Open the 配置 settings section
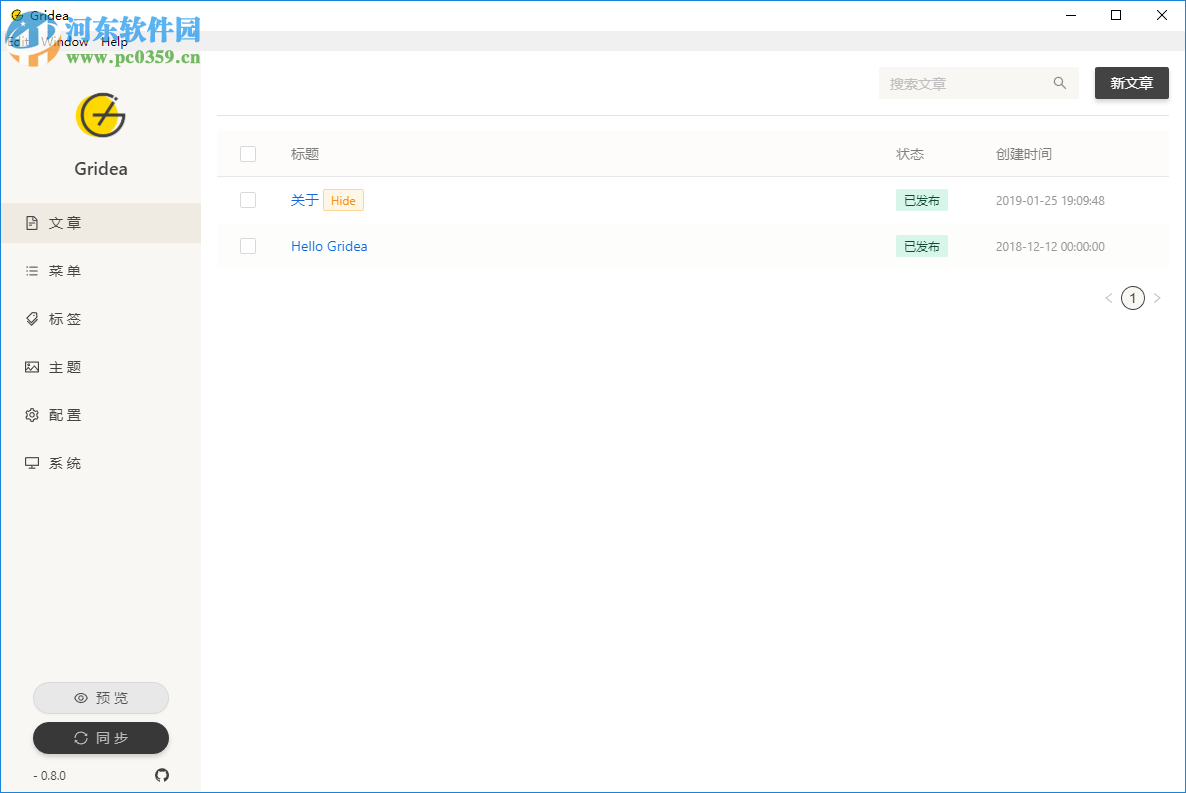Screen dimensions: 1186x793 point(101,415)
